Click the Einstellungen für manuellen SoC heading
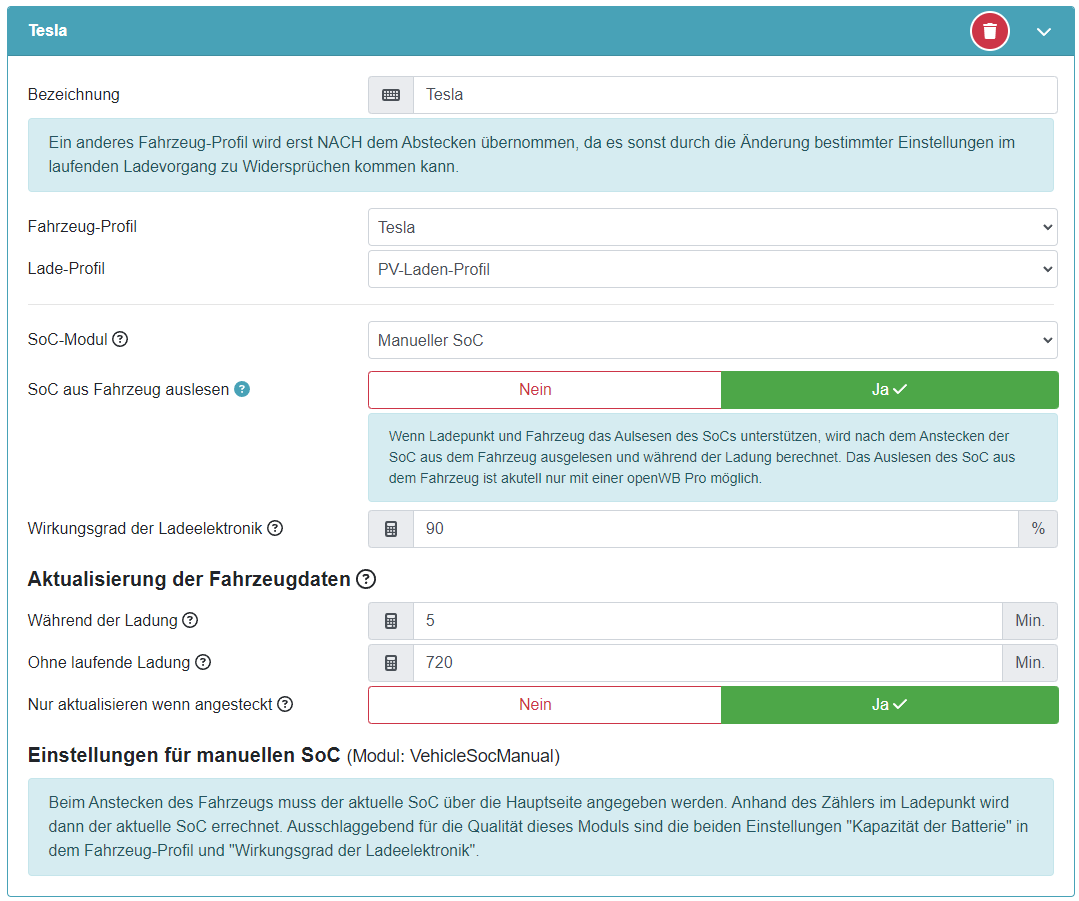 tap(184, 755)
